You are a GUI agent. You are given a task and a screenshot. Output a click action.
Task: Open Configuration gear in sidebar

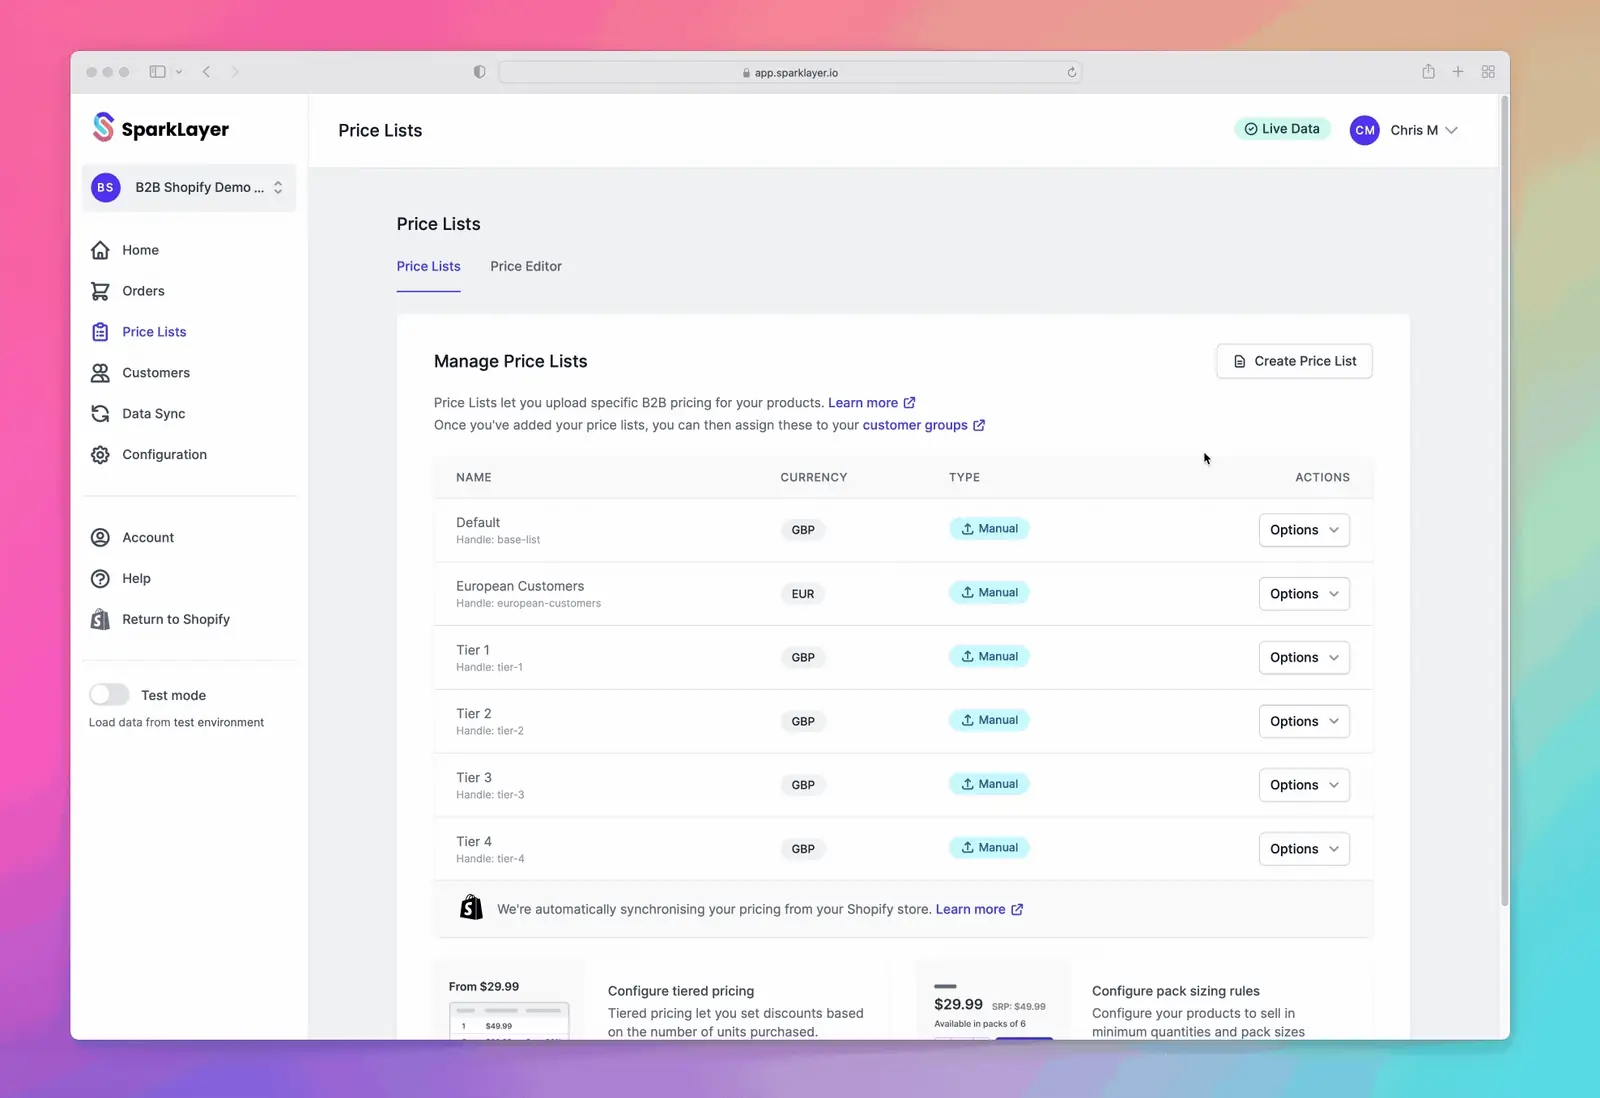click(100, 455)
